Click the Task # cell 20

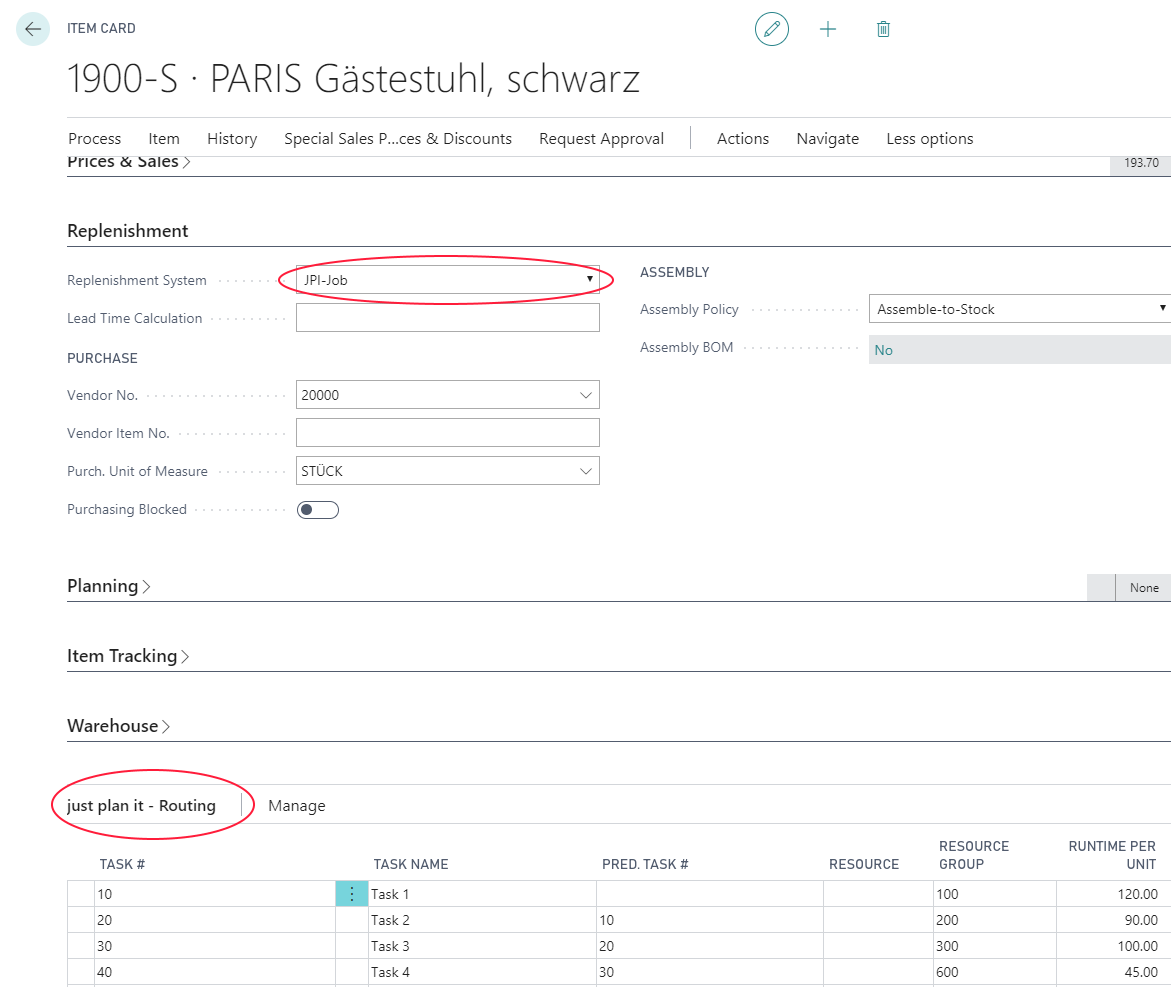coord(215,920)
